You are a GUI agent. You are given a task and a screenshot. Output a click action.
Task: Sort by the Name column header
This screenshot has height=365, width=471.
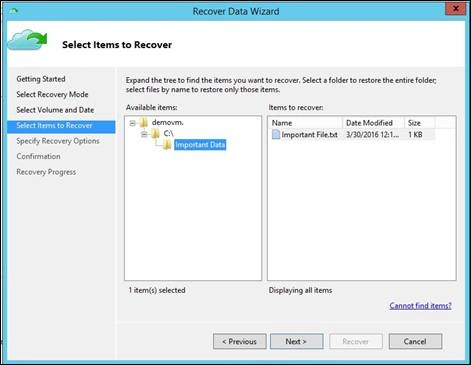[x=306, y=123]
